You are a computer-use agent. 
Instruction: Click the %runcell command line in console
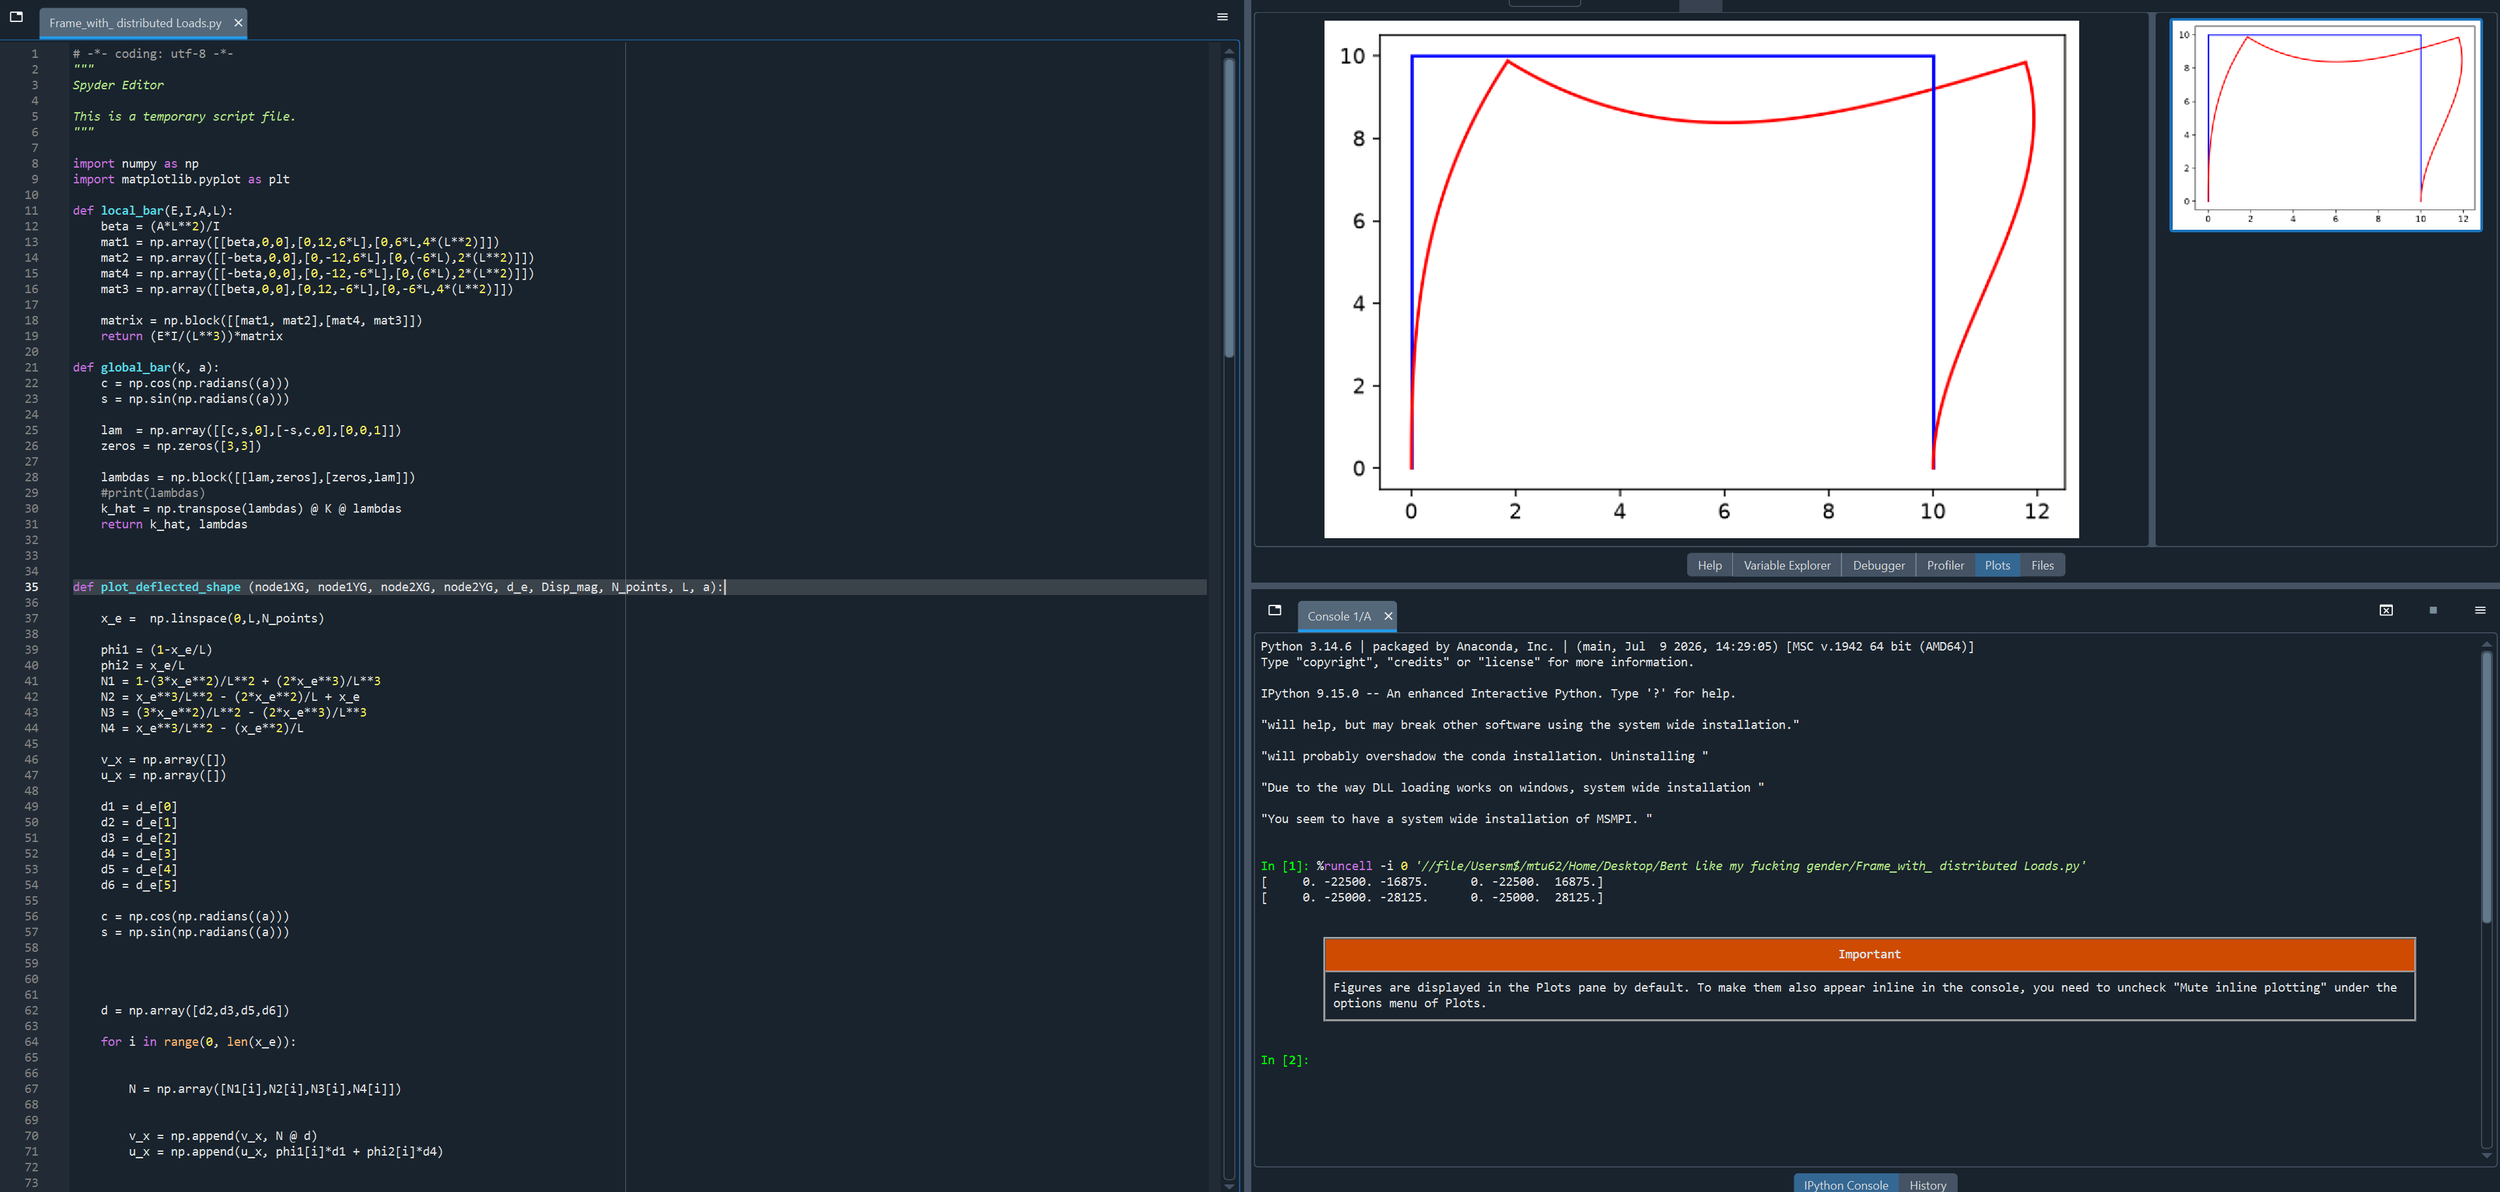point(1673,866)
